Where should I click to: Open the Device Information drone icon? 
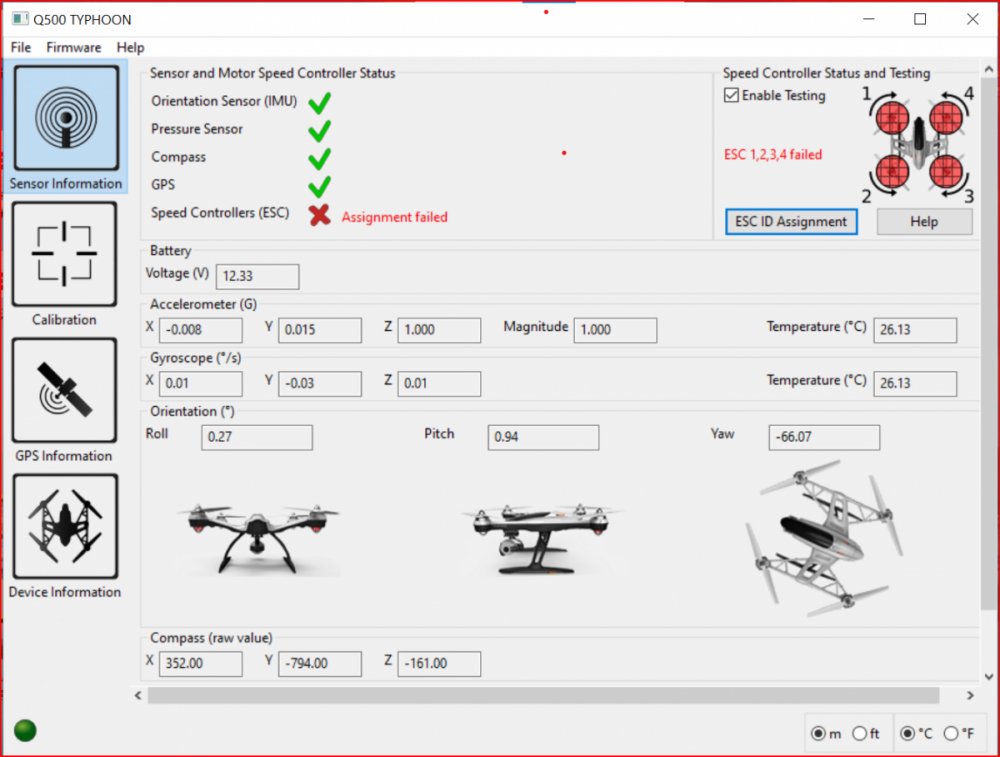click(x=65, y=526)
